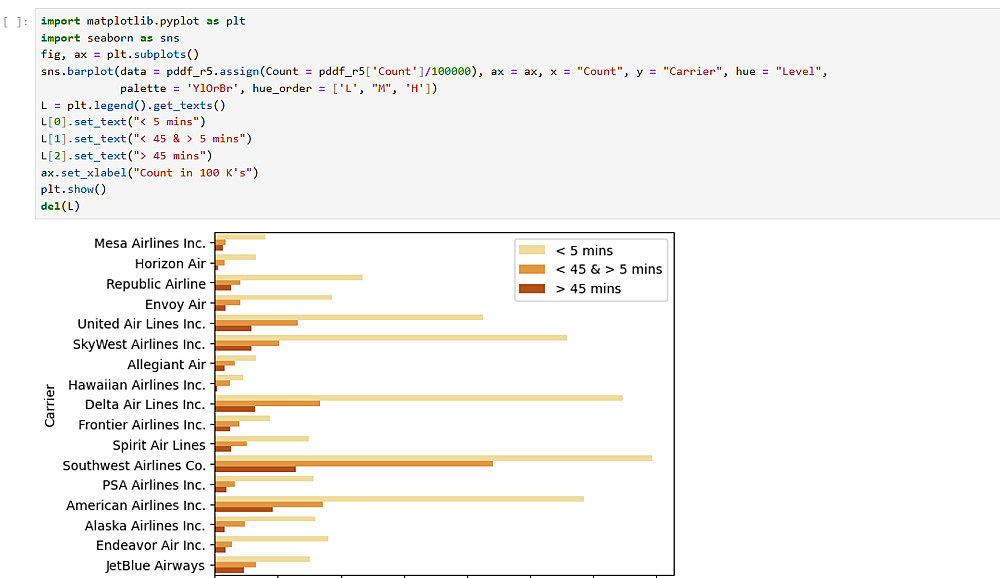Click the sns.barplot call line
This screenshot has width=1000, height=578.
(434, 71)
